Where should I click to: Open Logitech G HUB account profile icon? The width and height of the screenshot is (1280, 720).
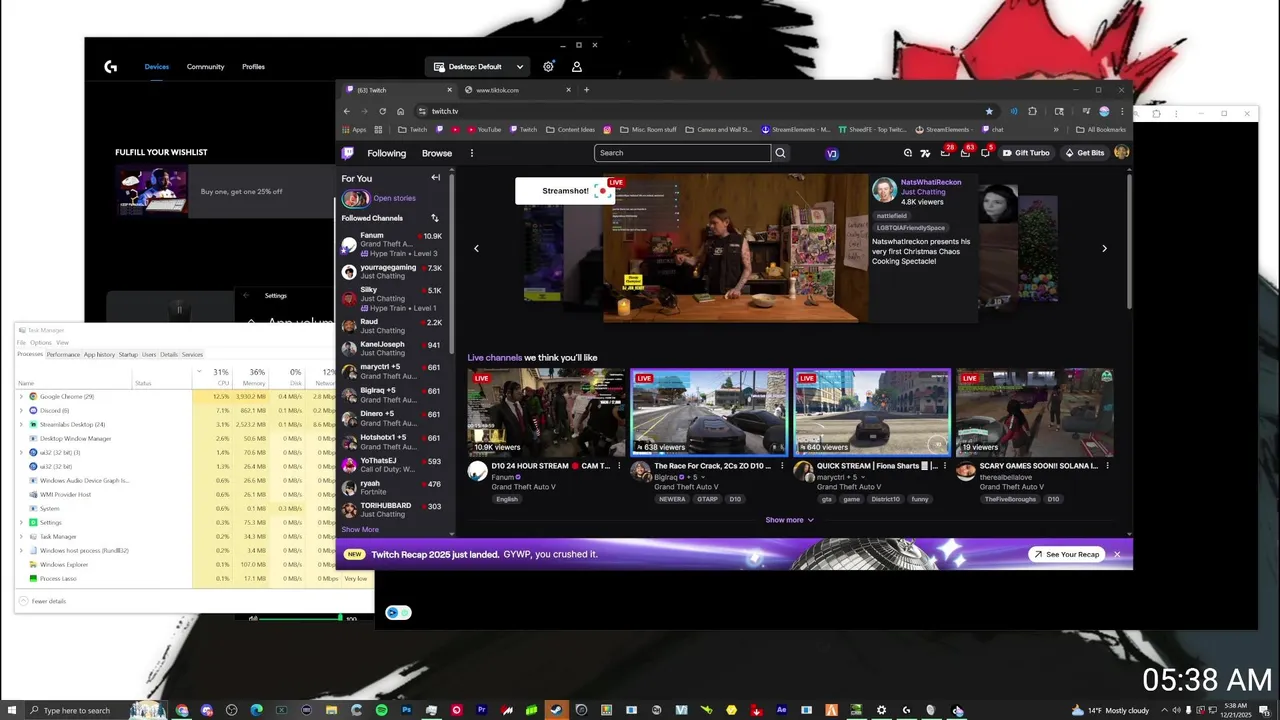point(577,66)
